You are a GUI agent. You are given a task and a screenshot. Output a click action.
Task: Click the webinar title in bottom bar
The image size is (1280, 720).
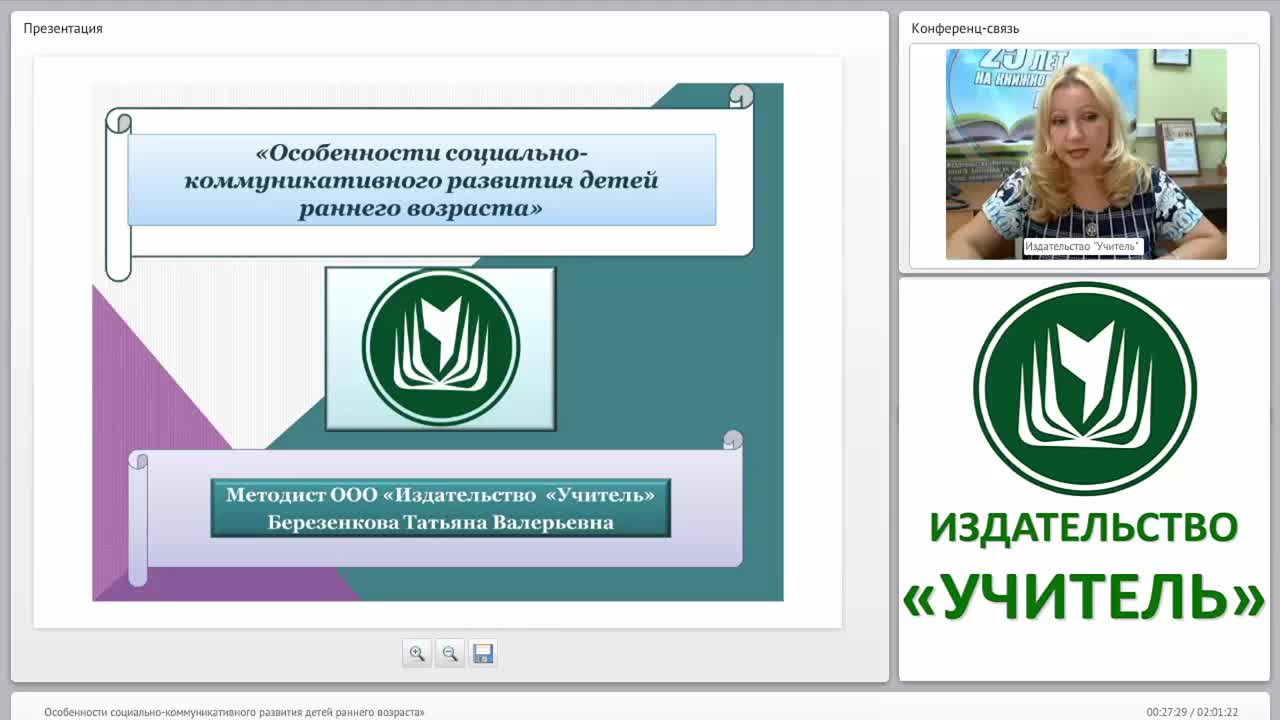(234, 712)
